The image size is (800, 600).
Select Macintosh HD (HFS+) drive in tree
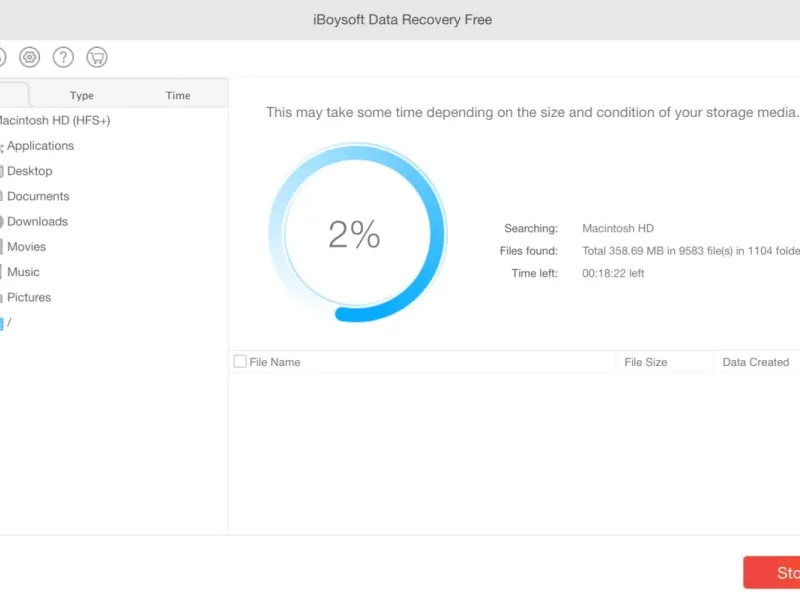(x=54, y=121)
